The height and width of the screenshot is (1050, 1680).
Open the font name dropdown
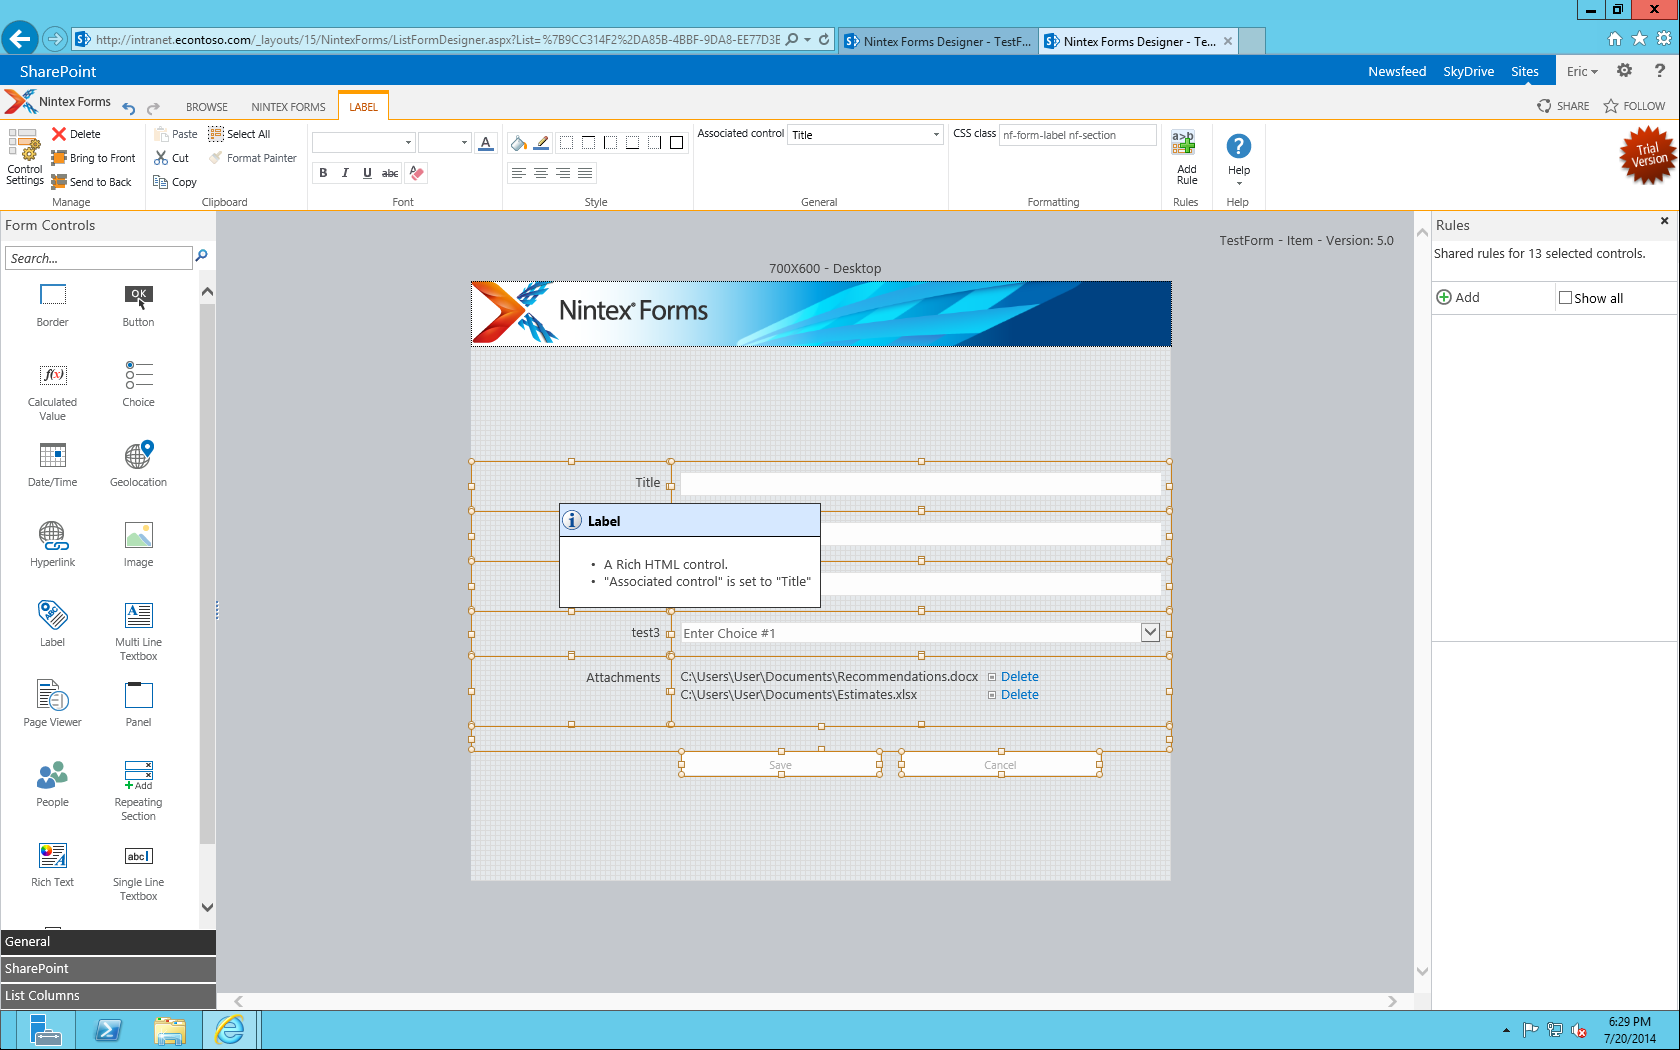click(x=408, y=143)
